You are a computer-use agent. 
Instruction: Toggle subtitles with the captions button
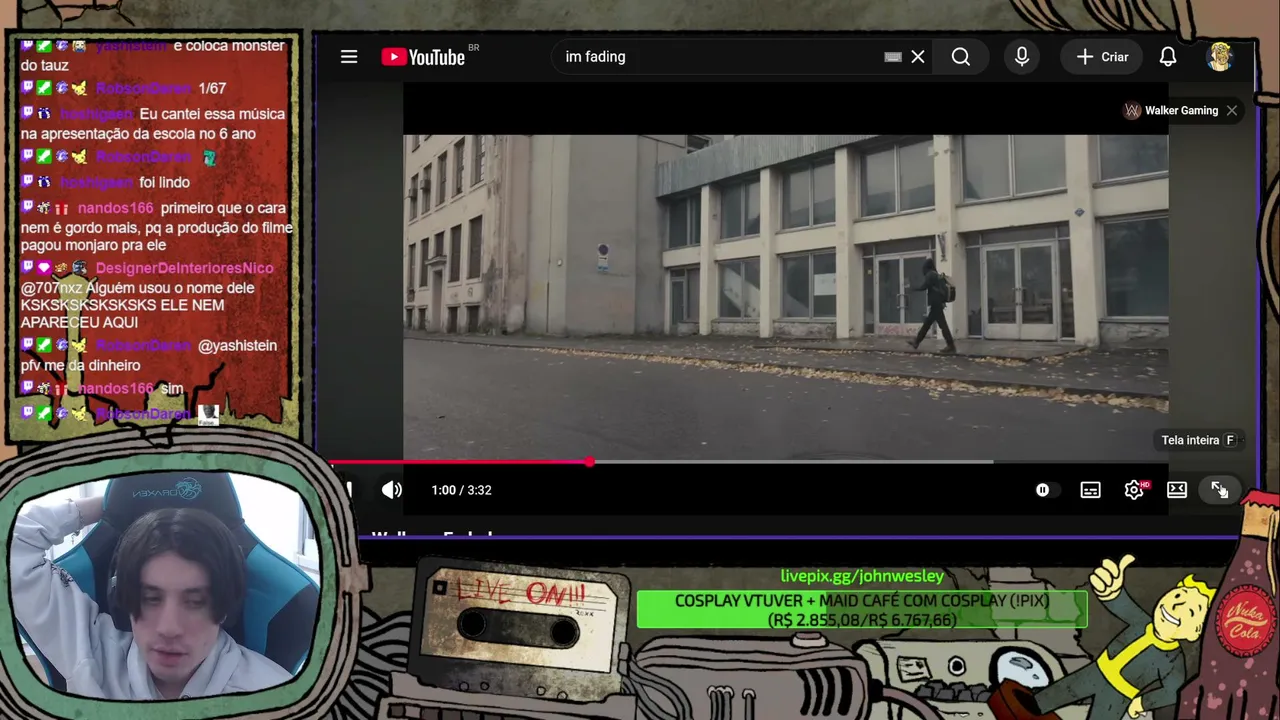pos(1090,490)
